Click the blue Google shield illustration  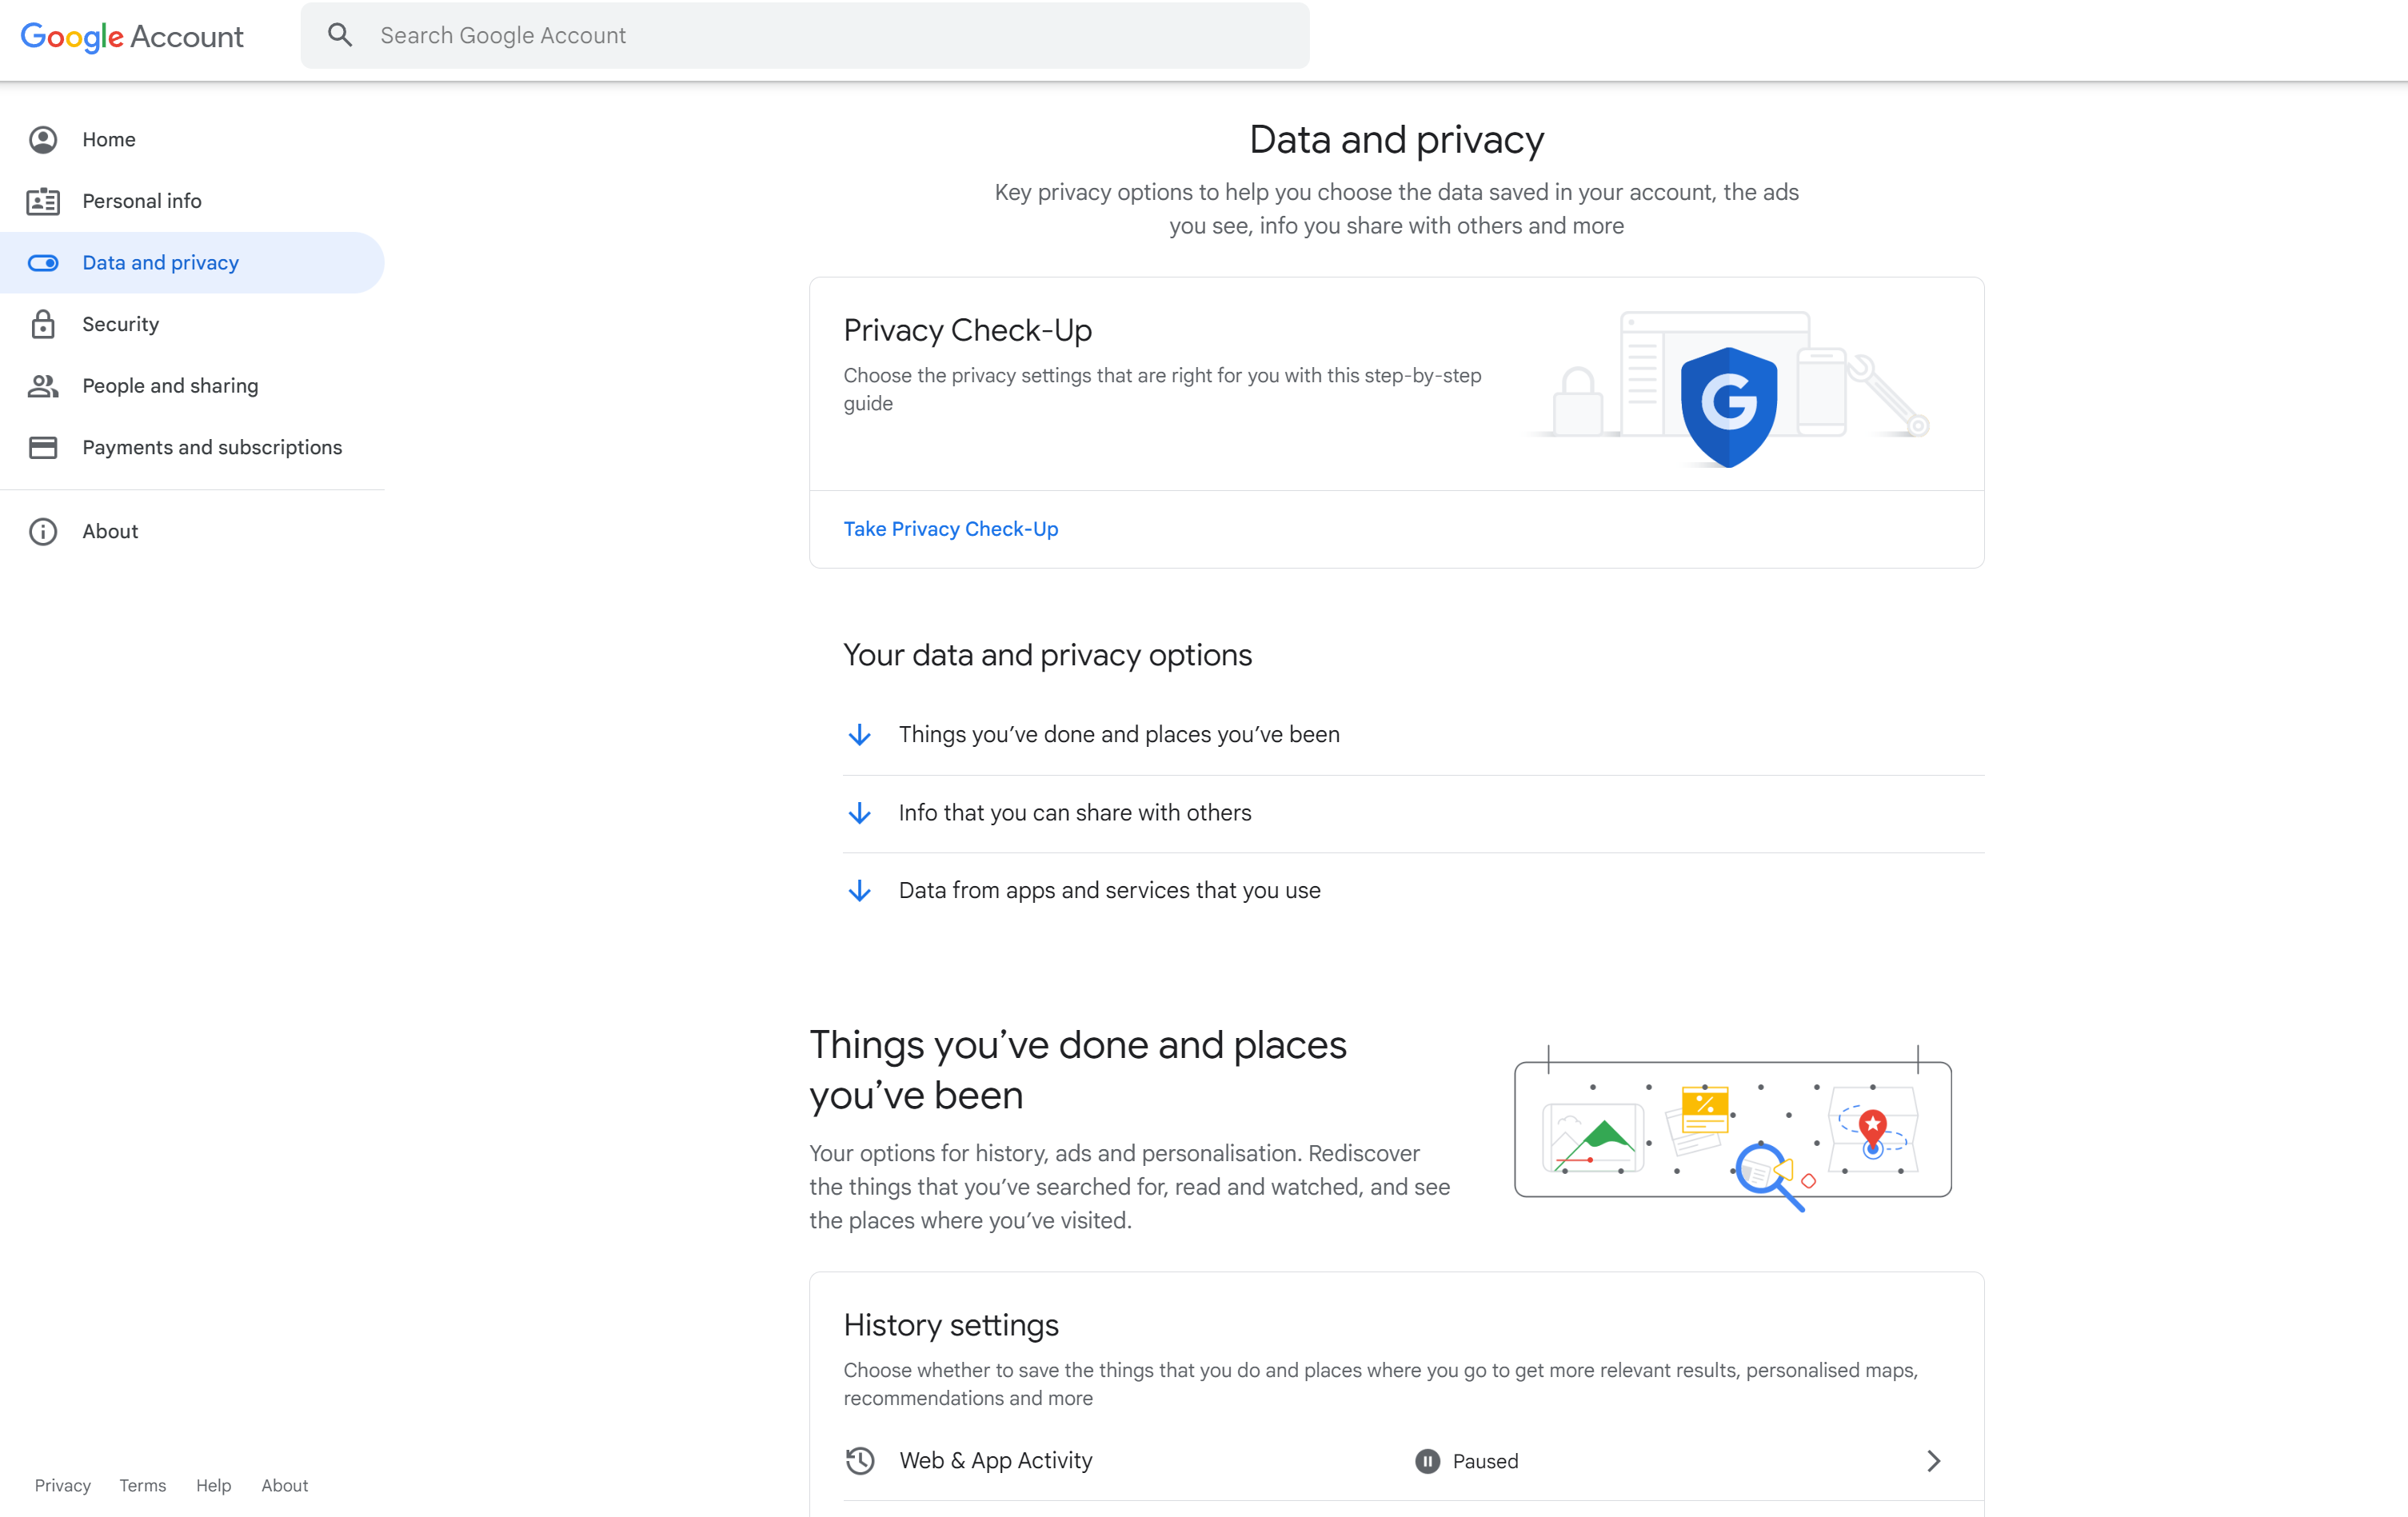1729,407
